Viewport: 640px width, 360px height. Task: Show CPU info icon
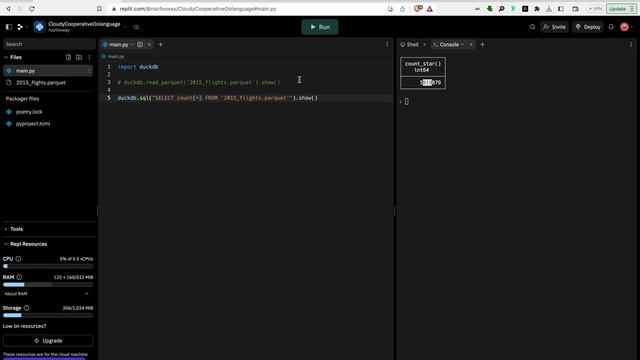pyautogui.click(x=18, y=259)
